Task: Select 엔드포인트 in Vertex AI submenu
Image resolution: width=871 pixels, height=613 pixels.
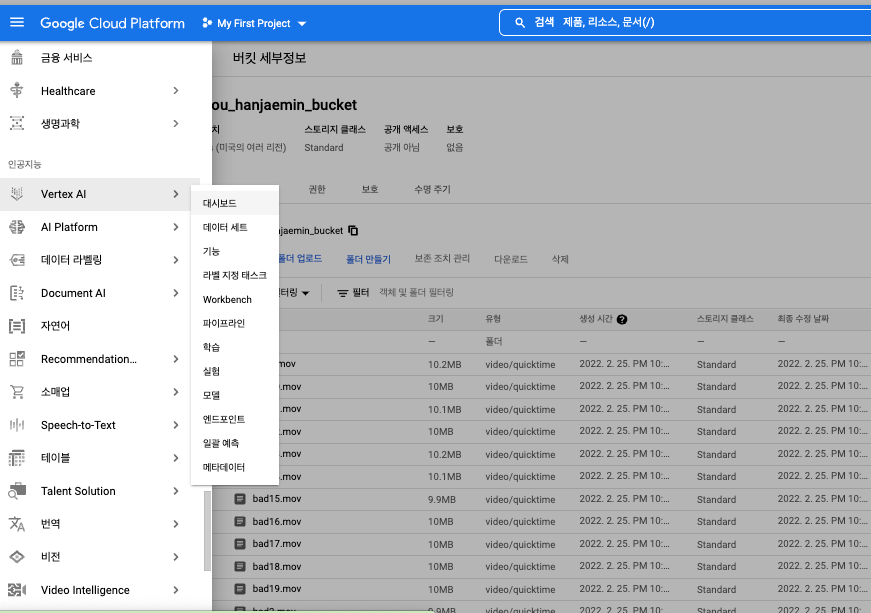Action: click(x=234, y=419)
